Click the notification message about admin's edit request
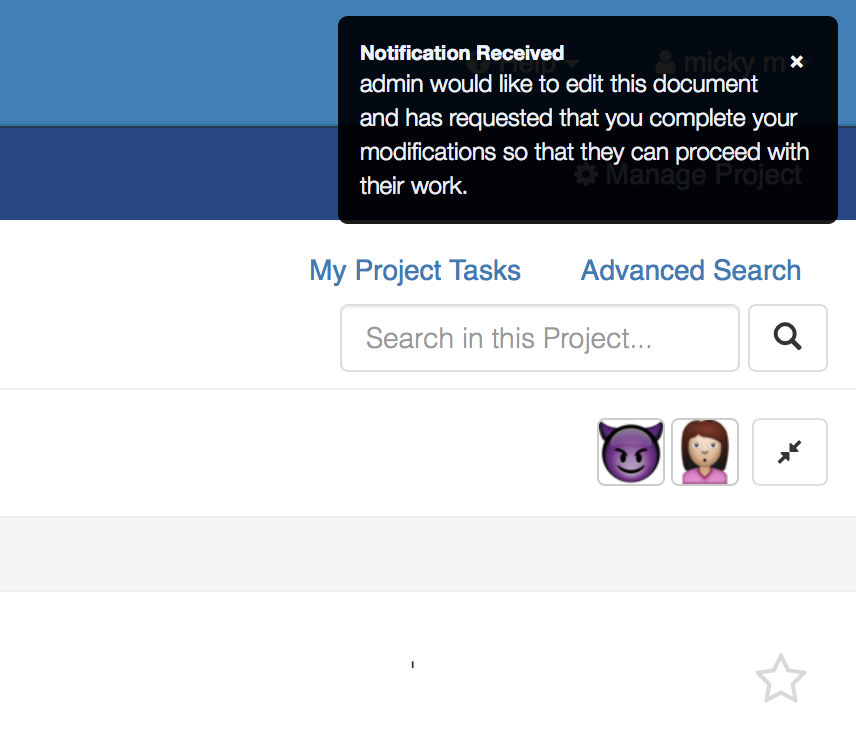Viewport: 856px width, 730px height. 584,135
